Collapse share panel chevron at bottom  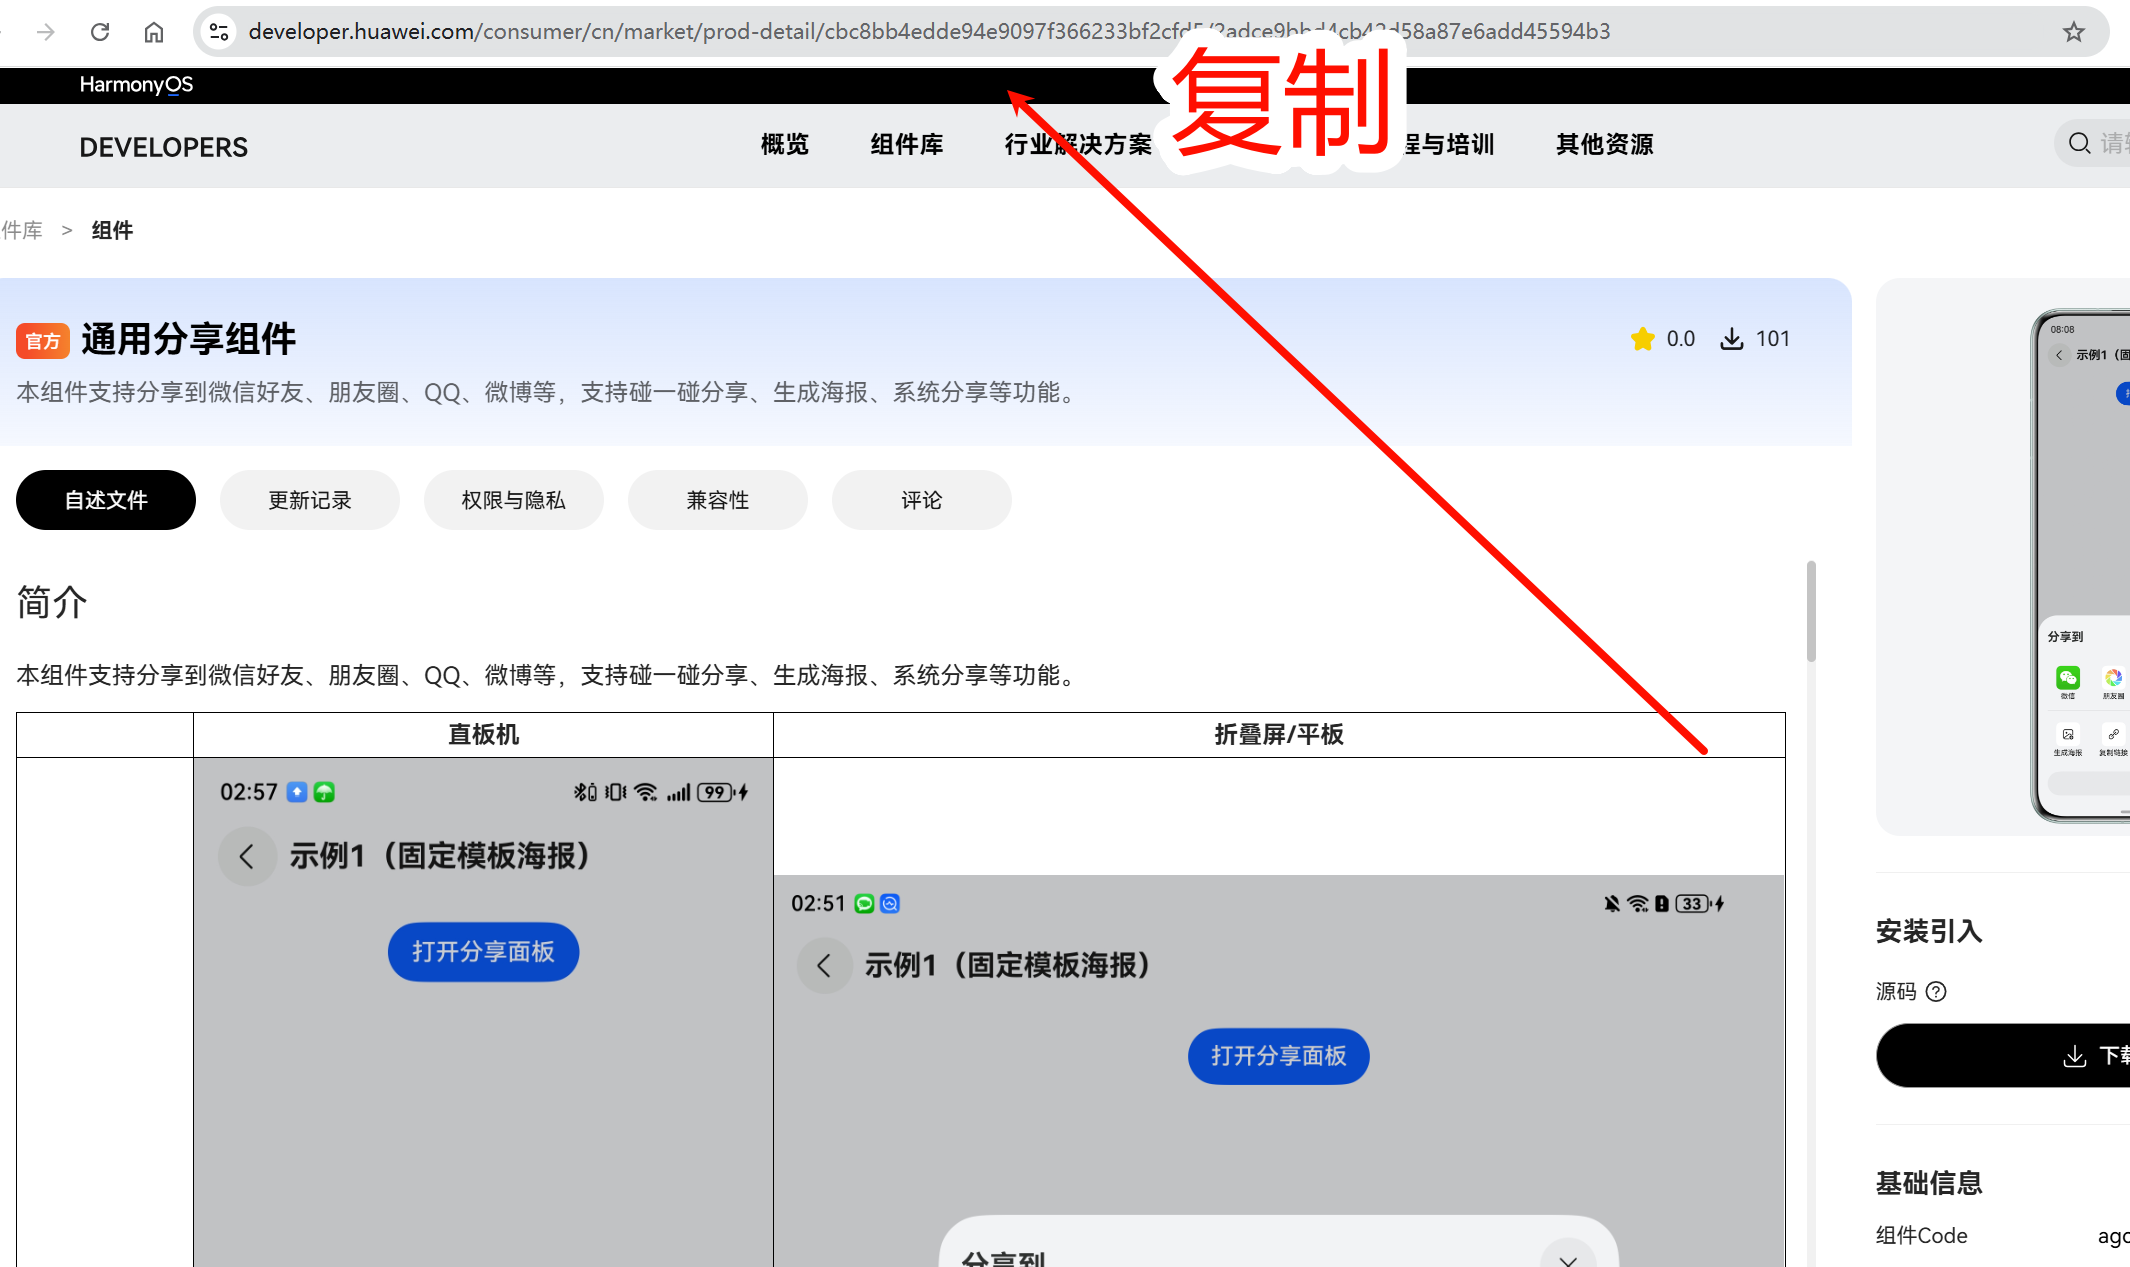[x=1567, y=1257]
